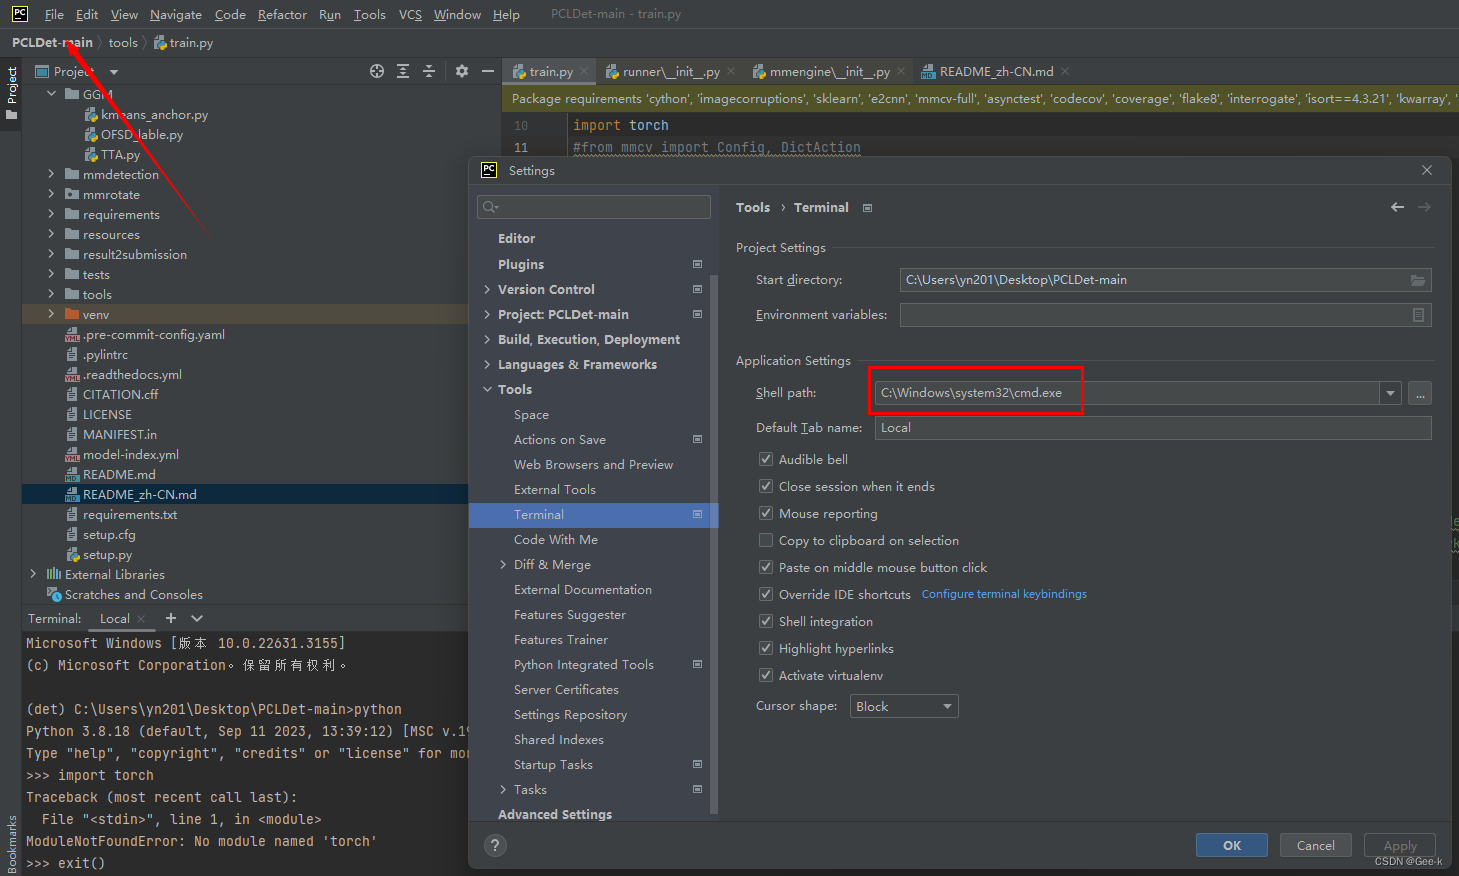
Task: Uncheck Activate virtualenv option
Action: 766,675
